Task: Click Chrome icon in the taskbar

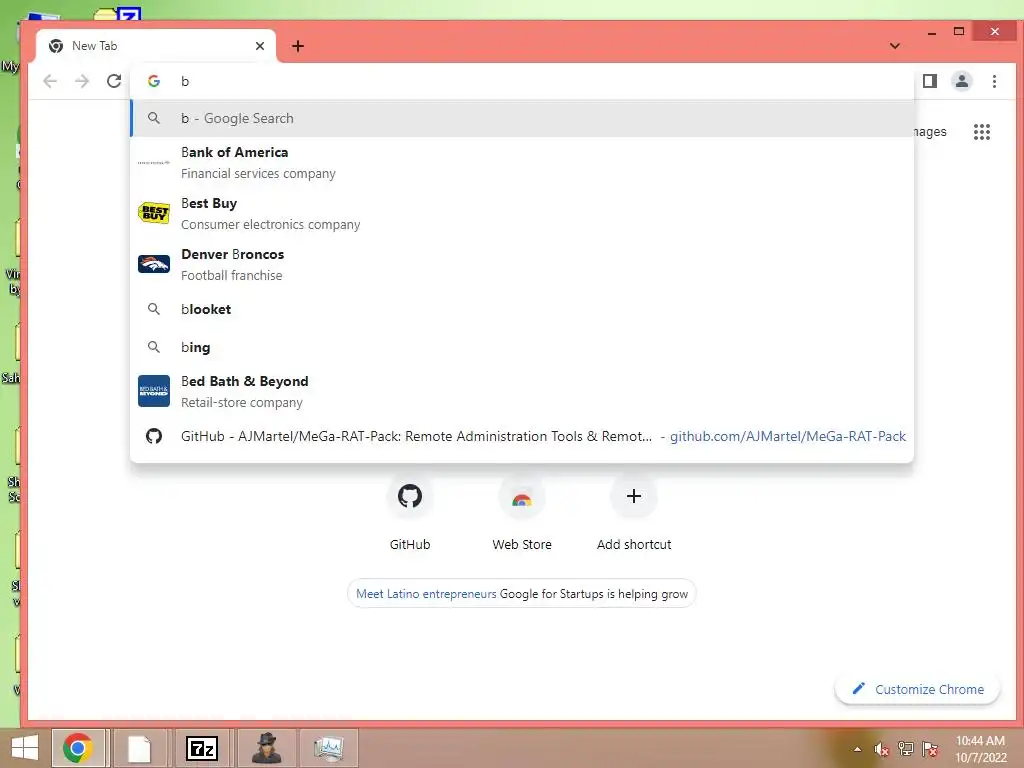Action: (78, 748)
